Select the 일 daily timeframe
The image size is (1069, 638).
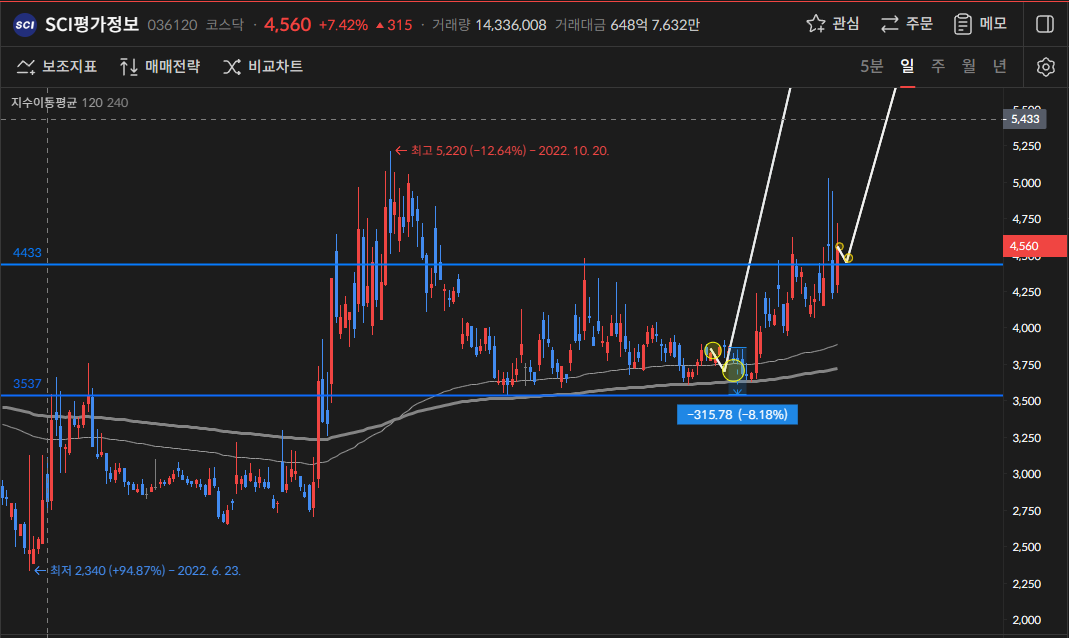point(907,66)
